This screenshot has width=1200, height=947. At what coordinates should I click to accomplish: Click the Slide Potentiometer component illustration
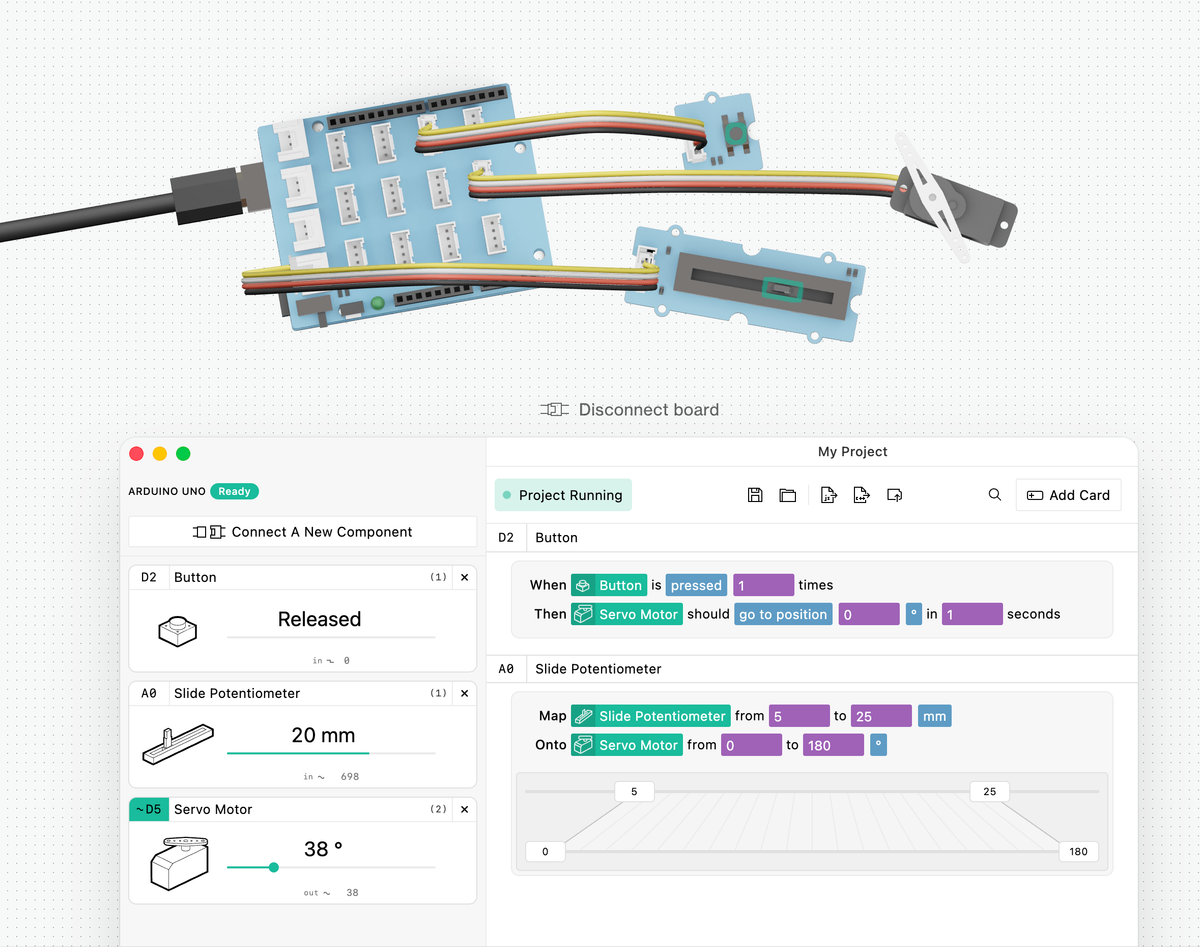click(178, 744)
